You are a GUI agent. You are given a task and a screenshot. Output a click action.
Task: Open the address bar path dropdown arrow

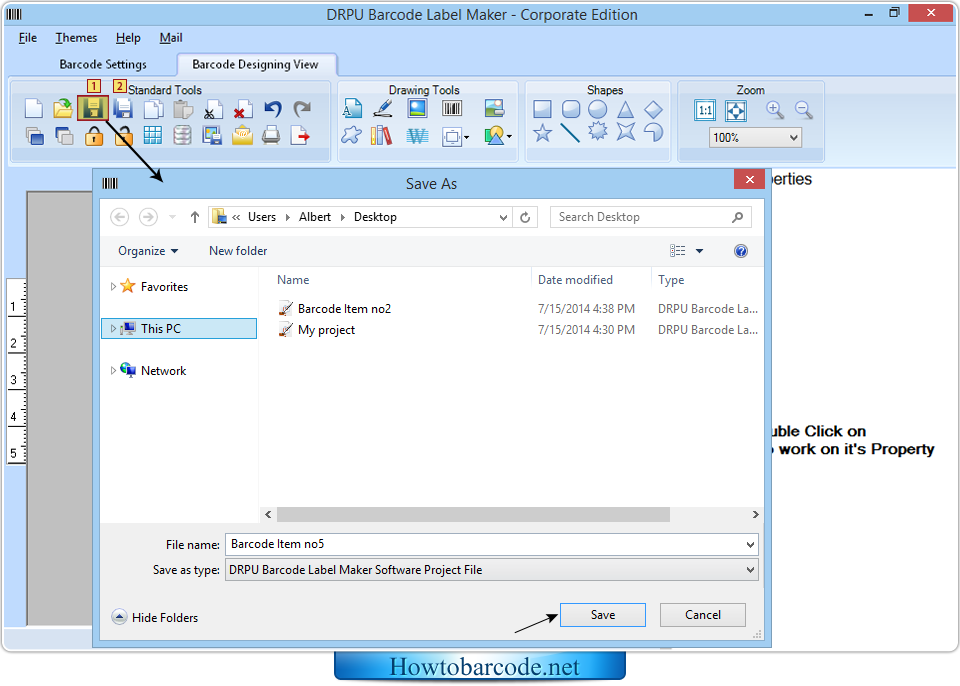click(503, 217)
